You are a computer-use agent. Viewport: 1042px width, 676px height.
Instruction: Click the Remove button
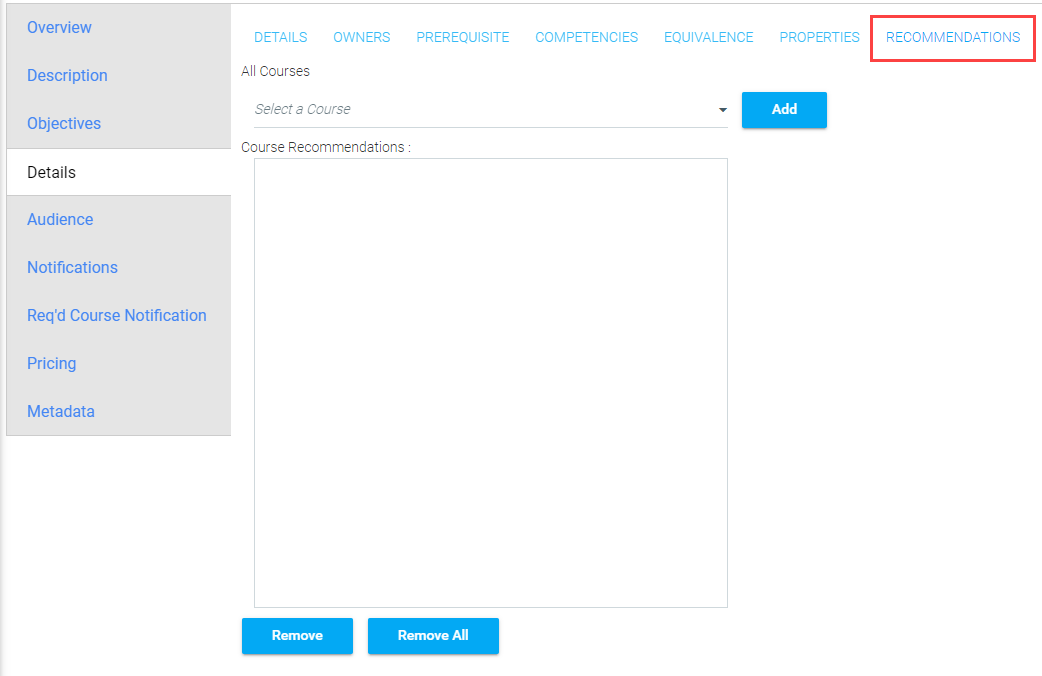click(x=297, y=635)
